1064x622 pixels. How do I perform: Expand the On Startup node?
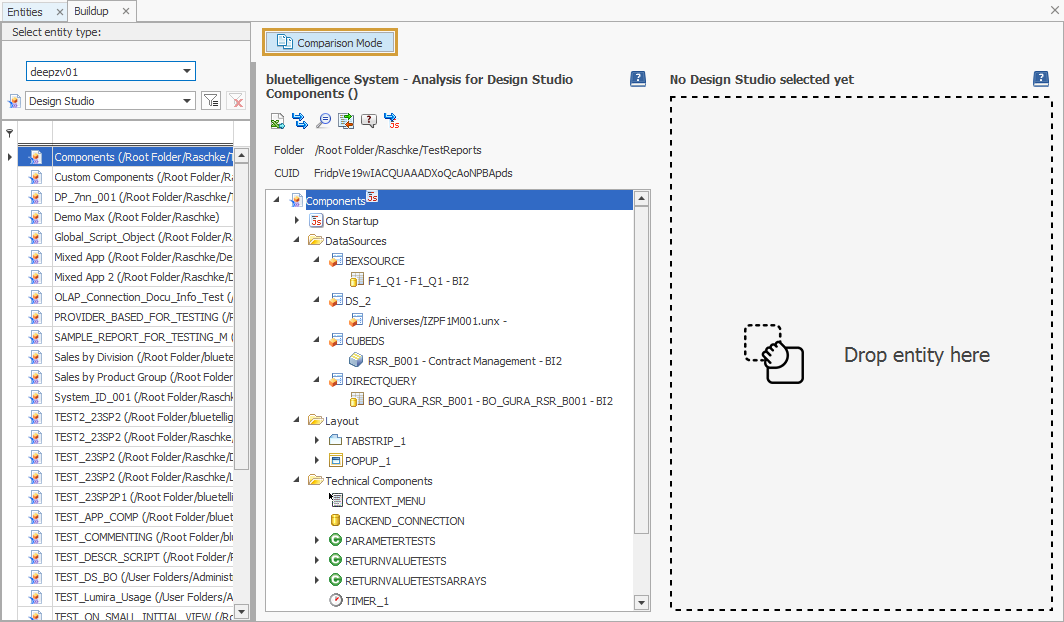[x=294, y=220]
